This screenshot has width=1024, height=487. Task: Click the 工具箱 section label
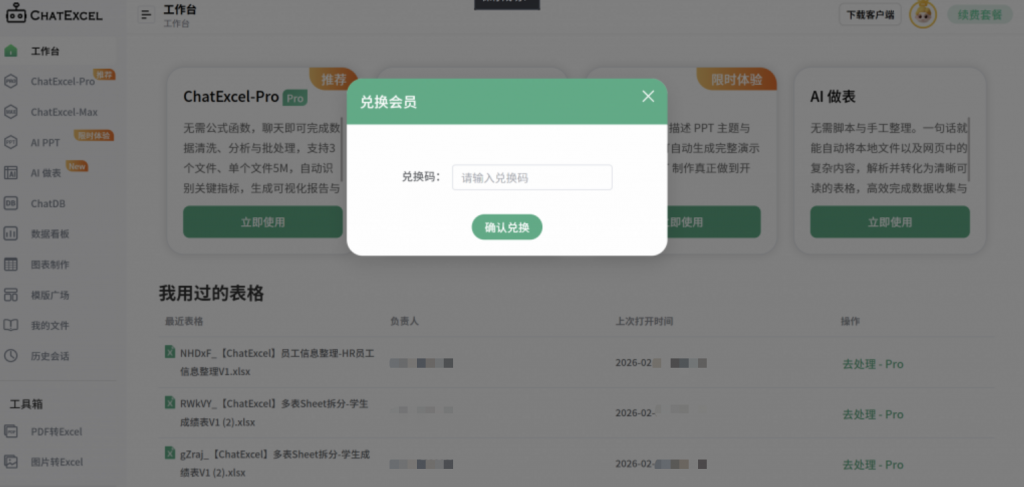pos(26,404)
